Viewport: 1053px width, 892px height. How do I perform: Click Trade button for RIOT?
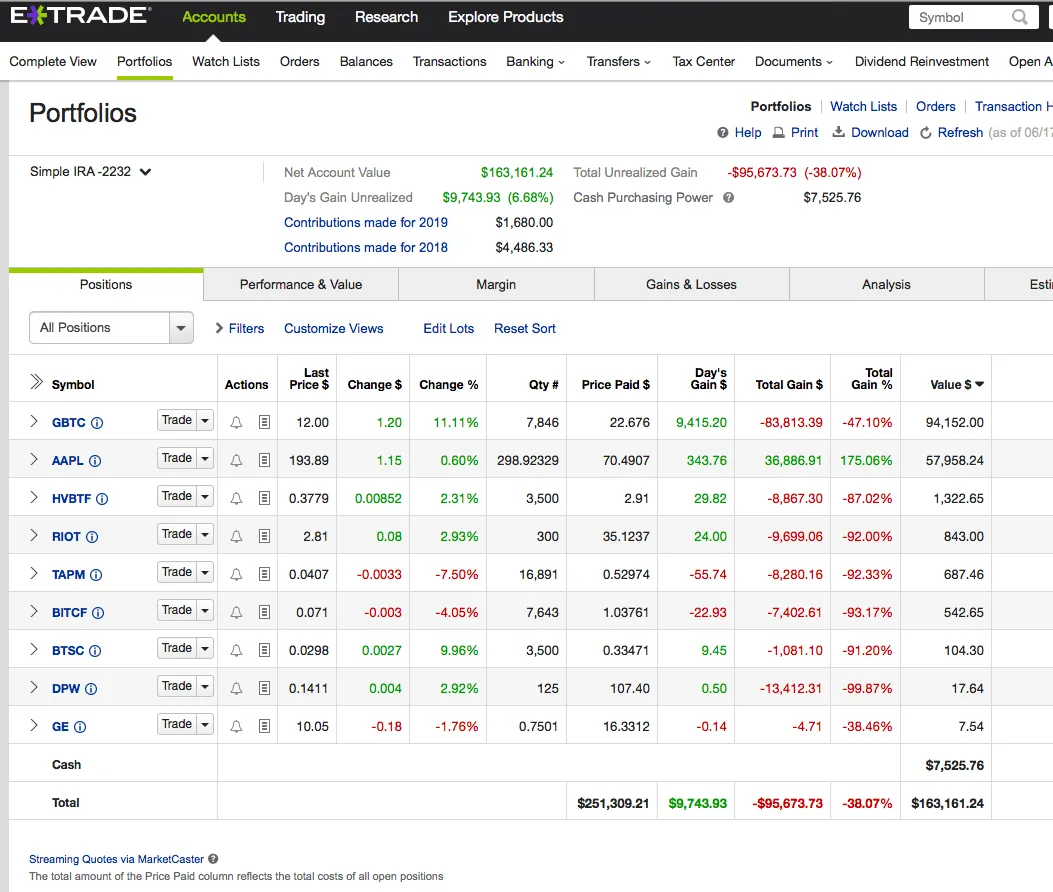(177, 534)
